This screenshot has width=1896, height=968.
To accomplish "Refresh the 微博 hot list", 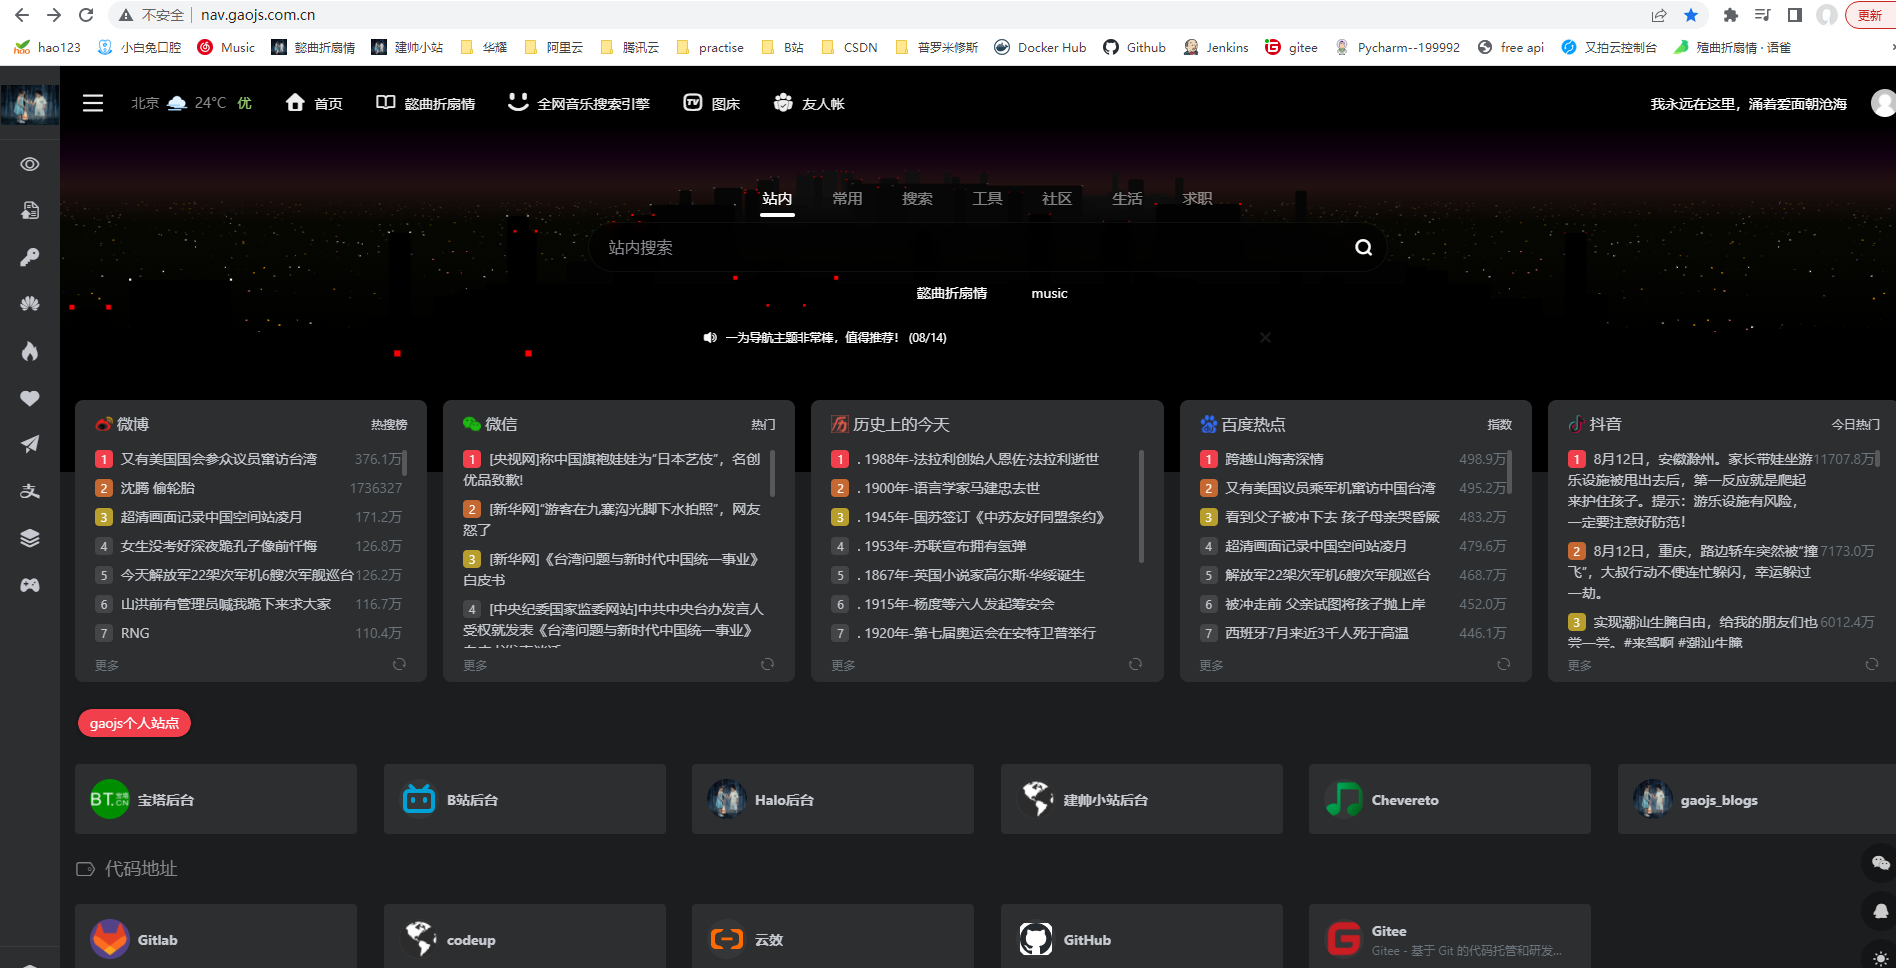I will (x=399, y=664).
